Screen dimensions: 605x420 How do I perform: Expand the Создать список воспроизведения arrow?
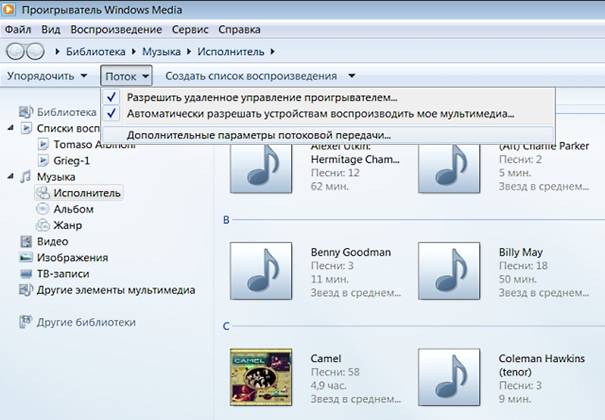coord(351,76)
